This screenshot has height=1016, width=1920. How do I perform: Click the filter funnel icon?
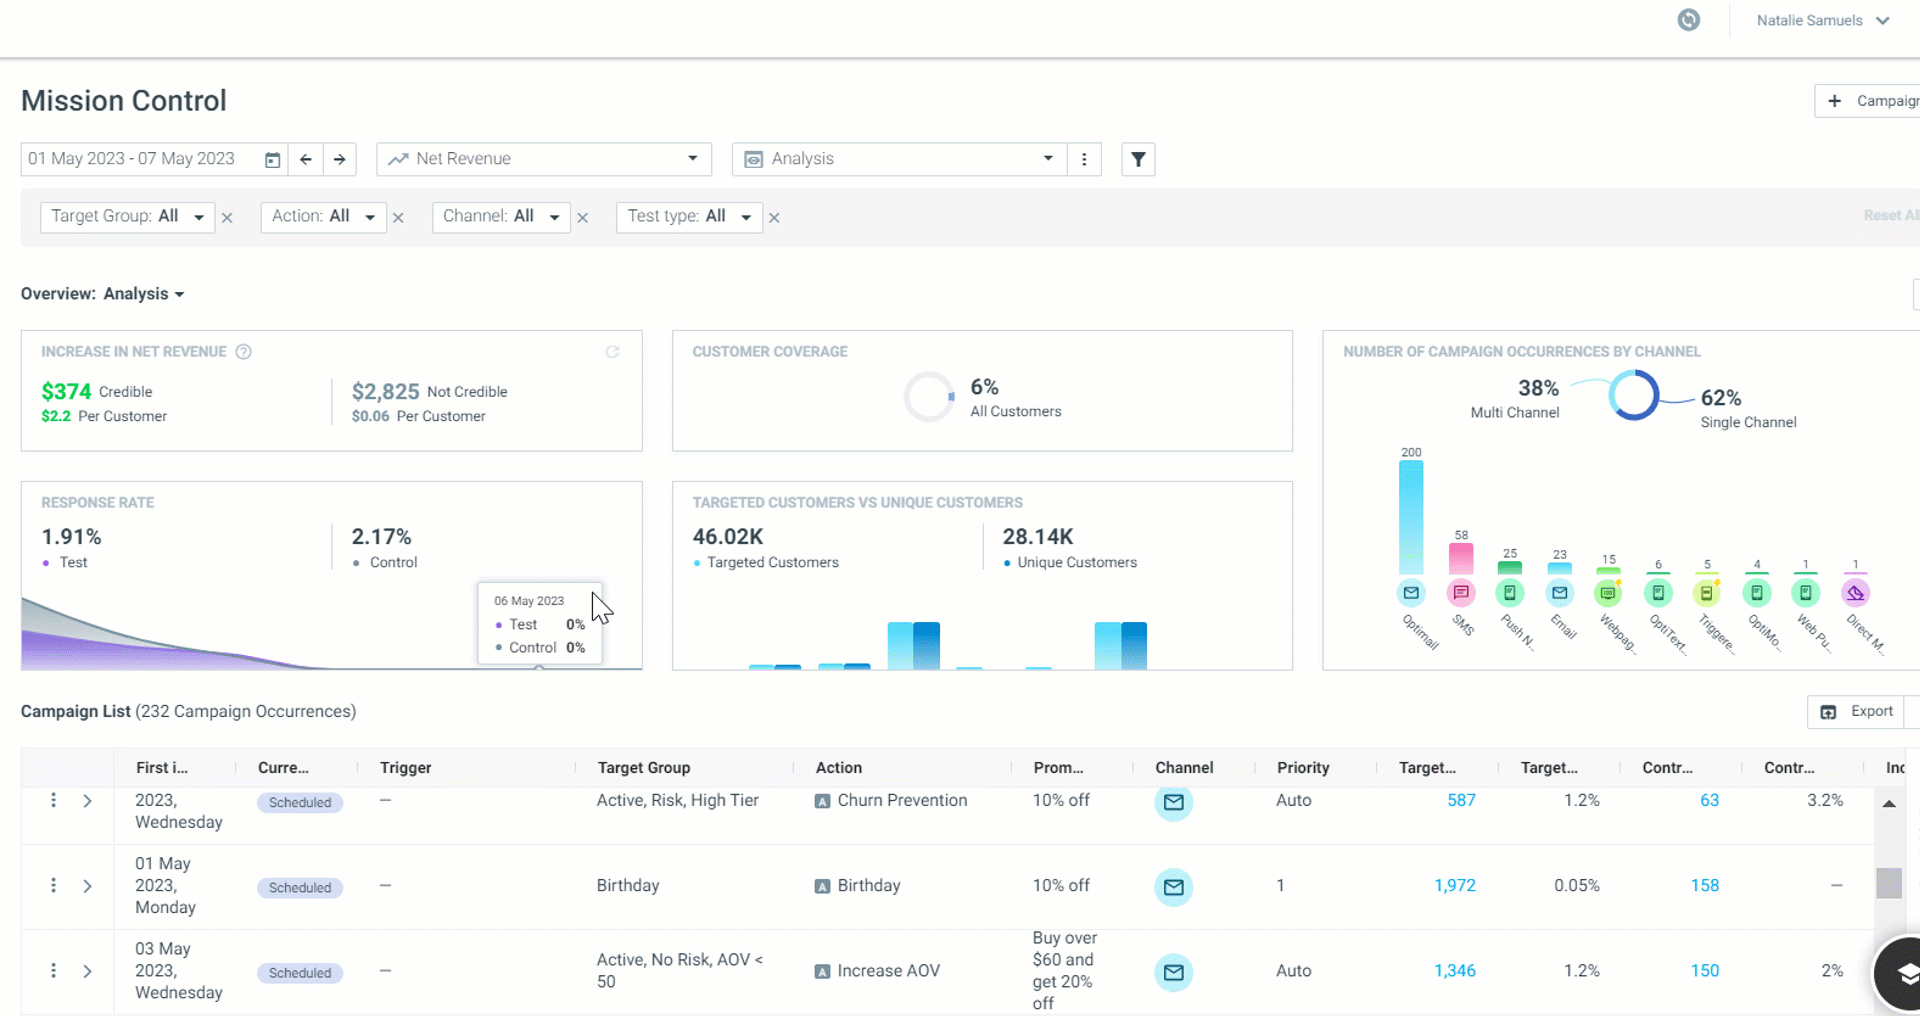click(1138, 160)
